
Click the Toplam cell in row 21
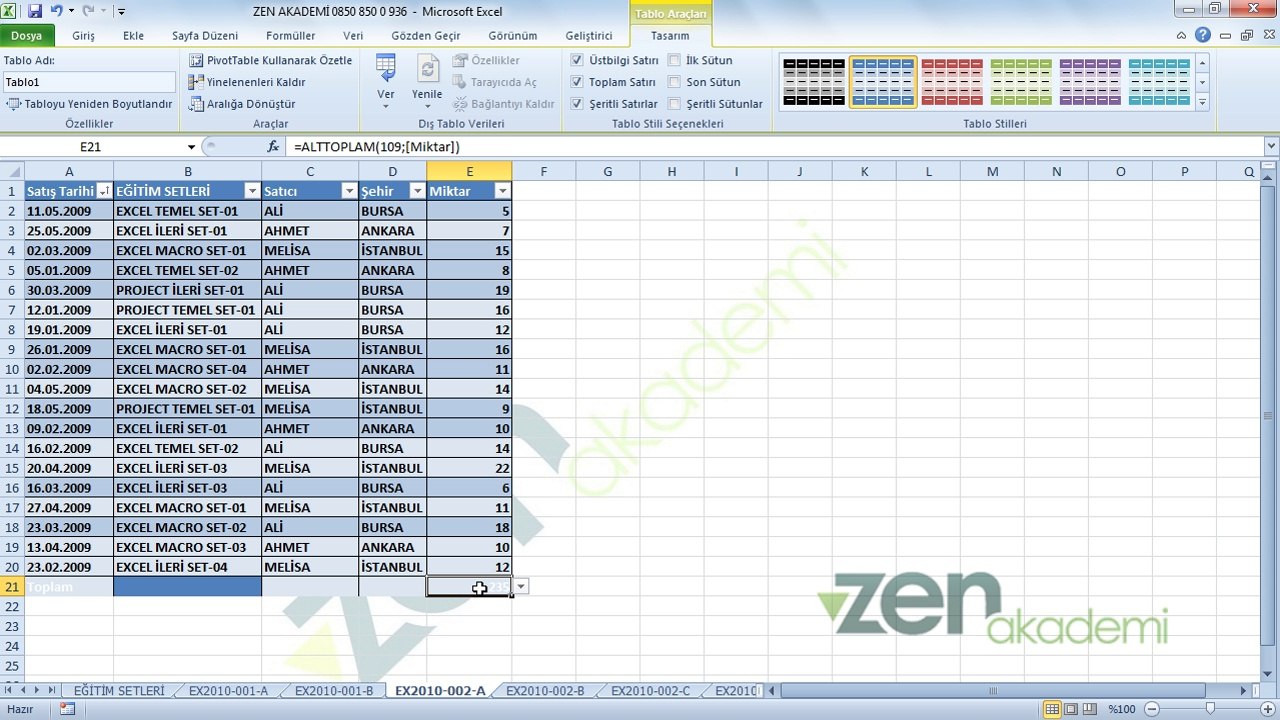coord(69,587)
